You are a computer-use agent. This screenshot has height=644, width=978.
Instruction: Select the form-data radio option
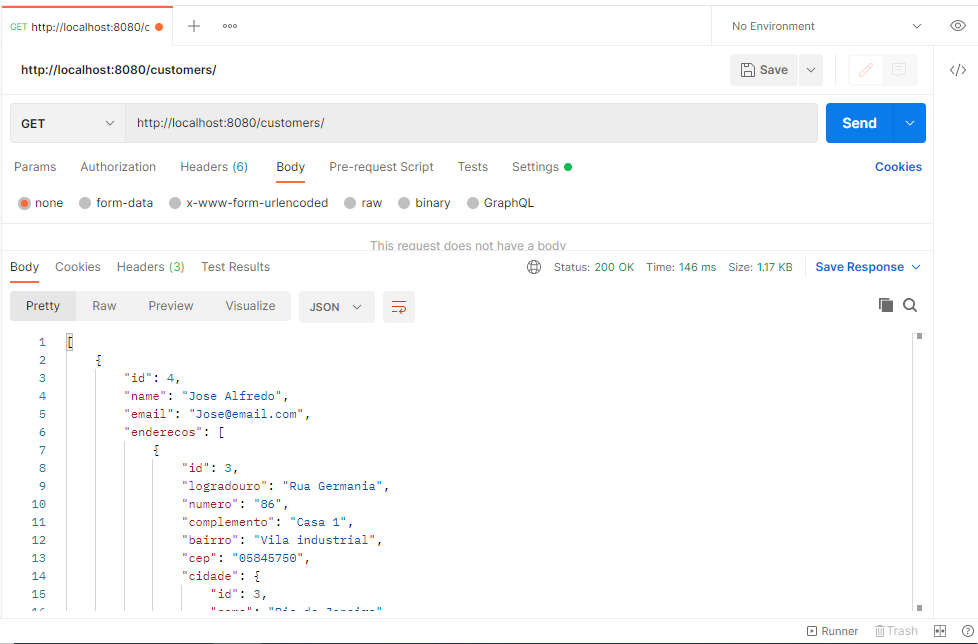(x=85, y=203)
